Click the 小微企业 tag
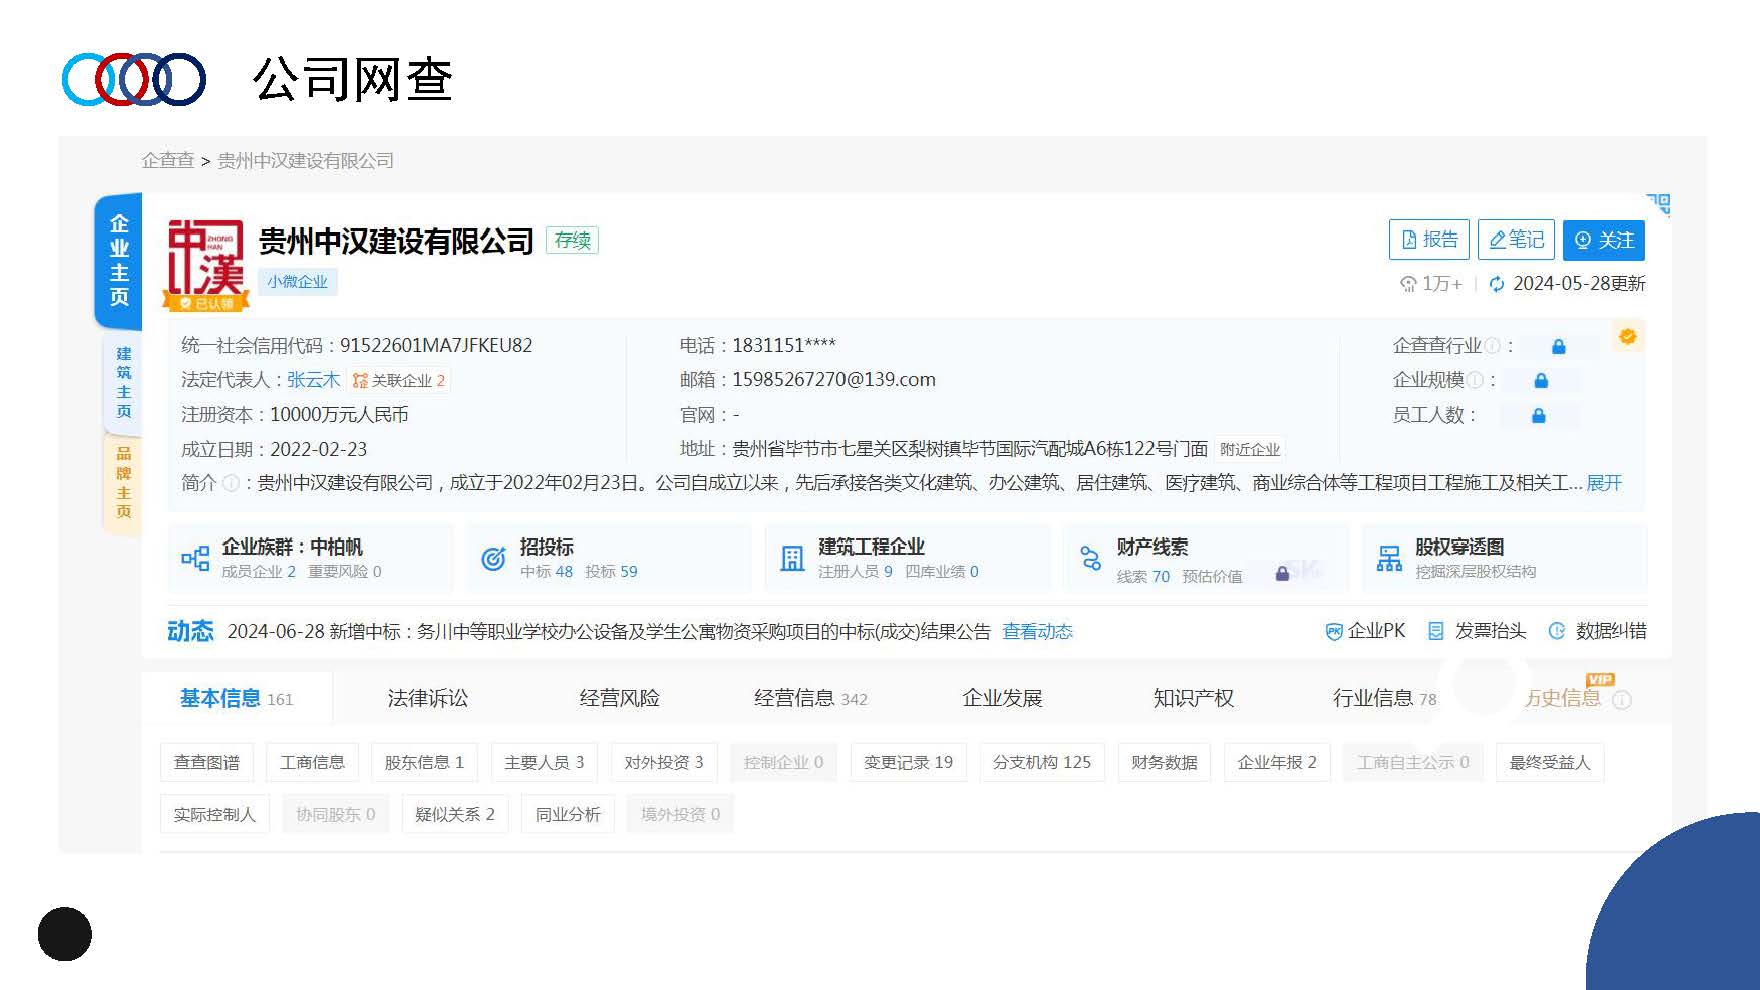The height and width of the screenshot is (990, 1760). [297, 282]
